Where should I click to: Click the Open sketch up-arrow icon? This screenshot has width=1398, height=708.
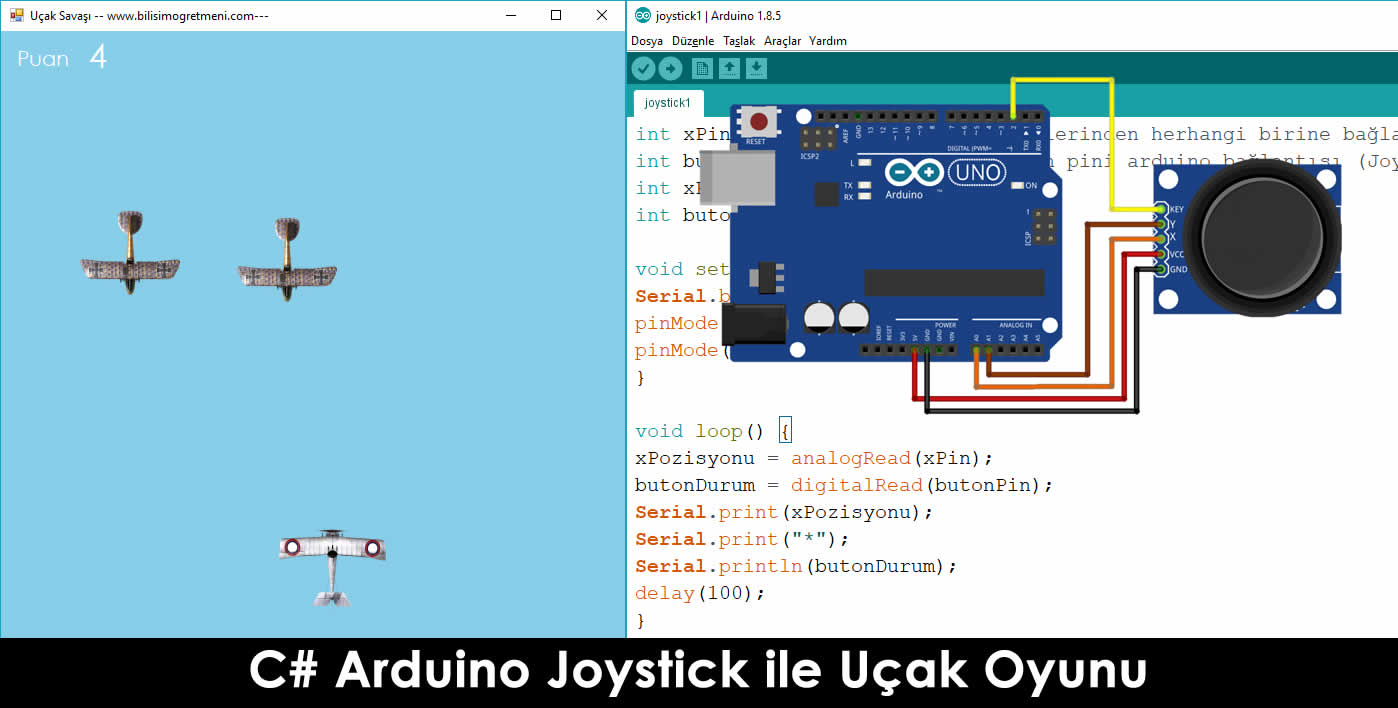(730, 68)
